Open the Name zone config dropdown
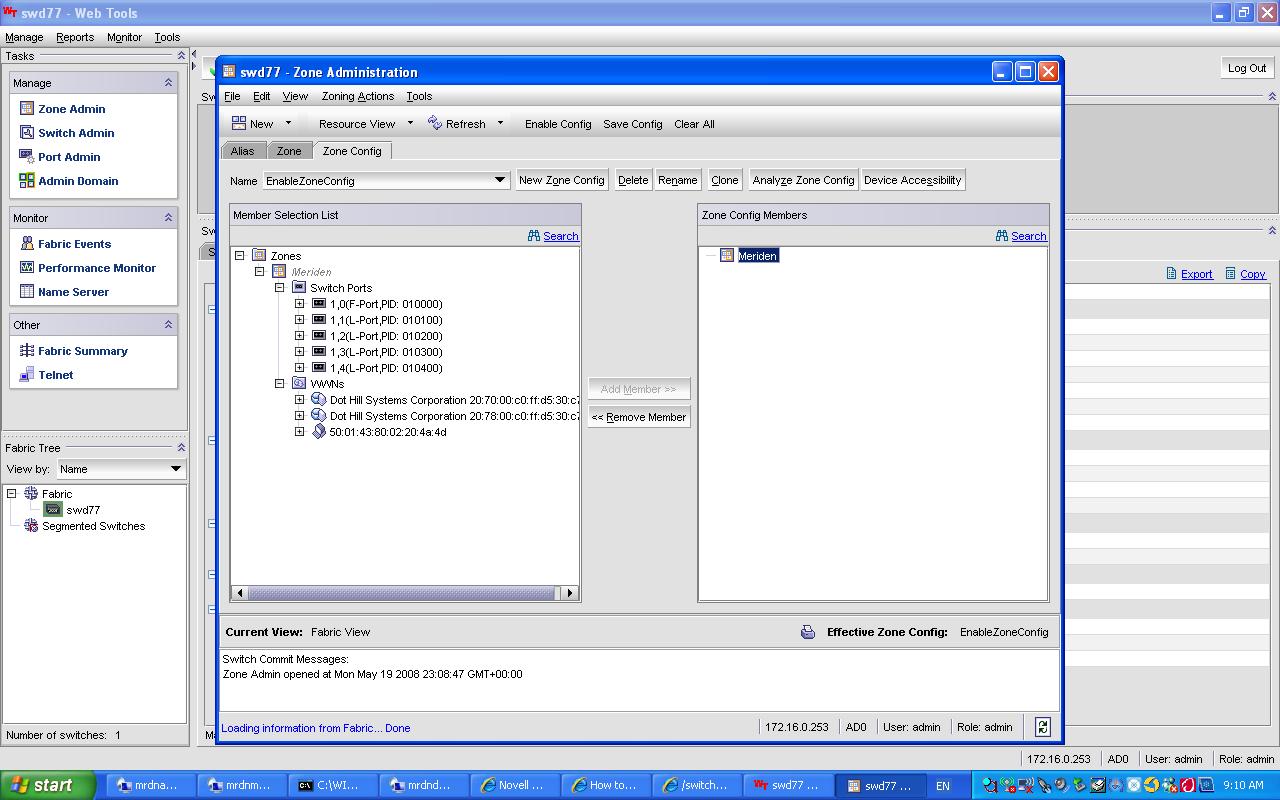 tap(500, 180)
